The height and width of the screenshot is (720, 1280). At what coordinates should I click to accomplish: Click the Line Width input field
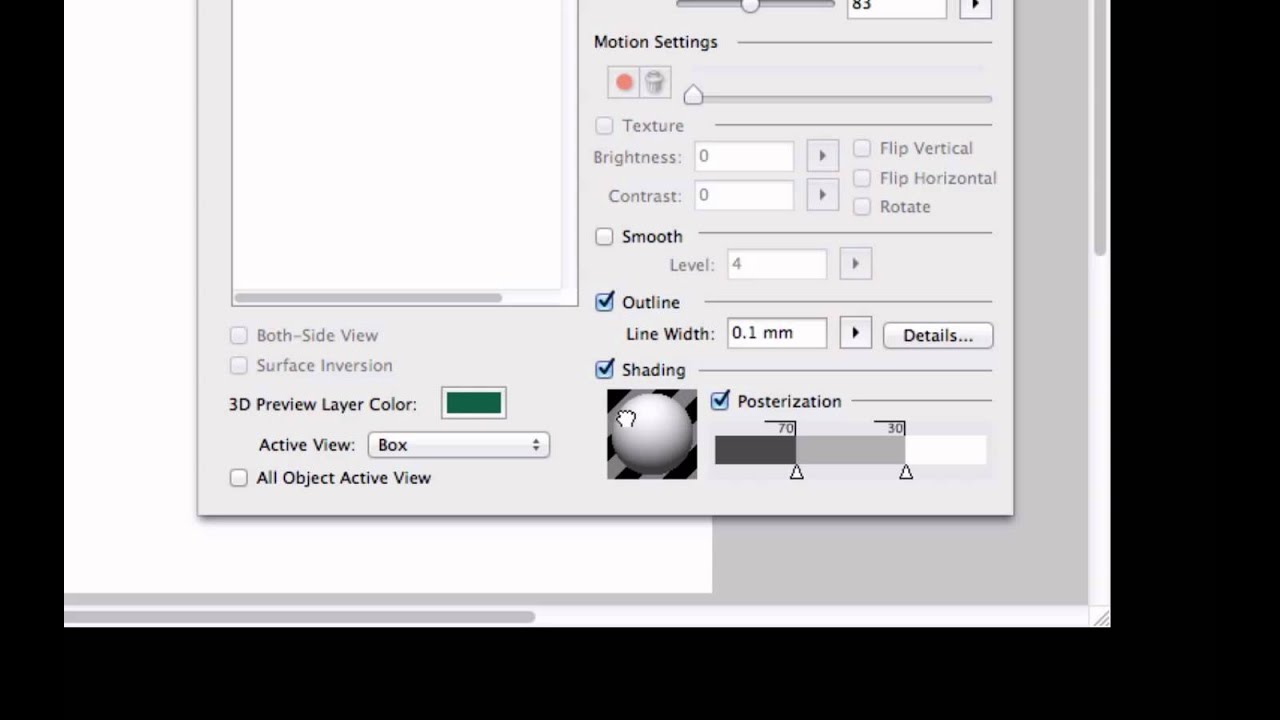(777, 333)
